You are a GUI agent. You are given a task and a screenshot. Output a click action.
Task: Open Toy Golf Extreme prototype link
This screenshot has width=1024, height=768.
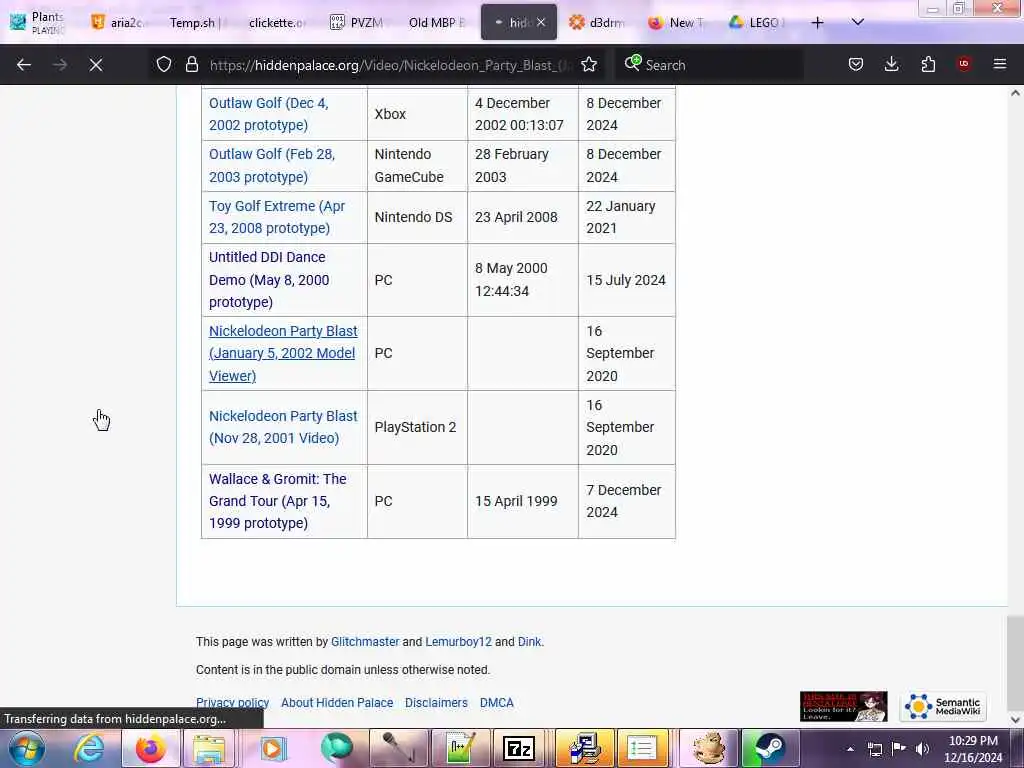pos(277,217)
